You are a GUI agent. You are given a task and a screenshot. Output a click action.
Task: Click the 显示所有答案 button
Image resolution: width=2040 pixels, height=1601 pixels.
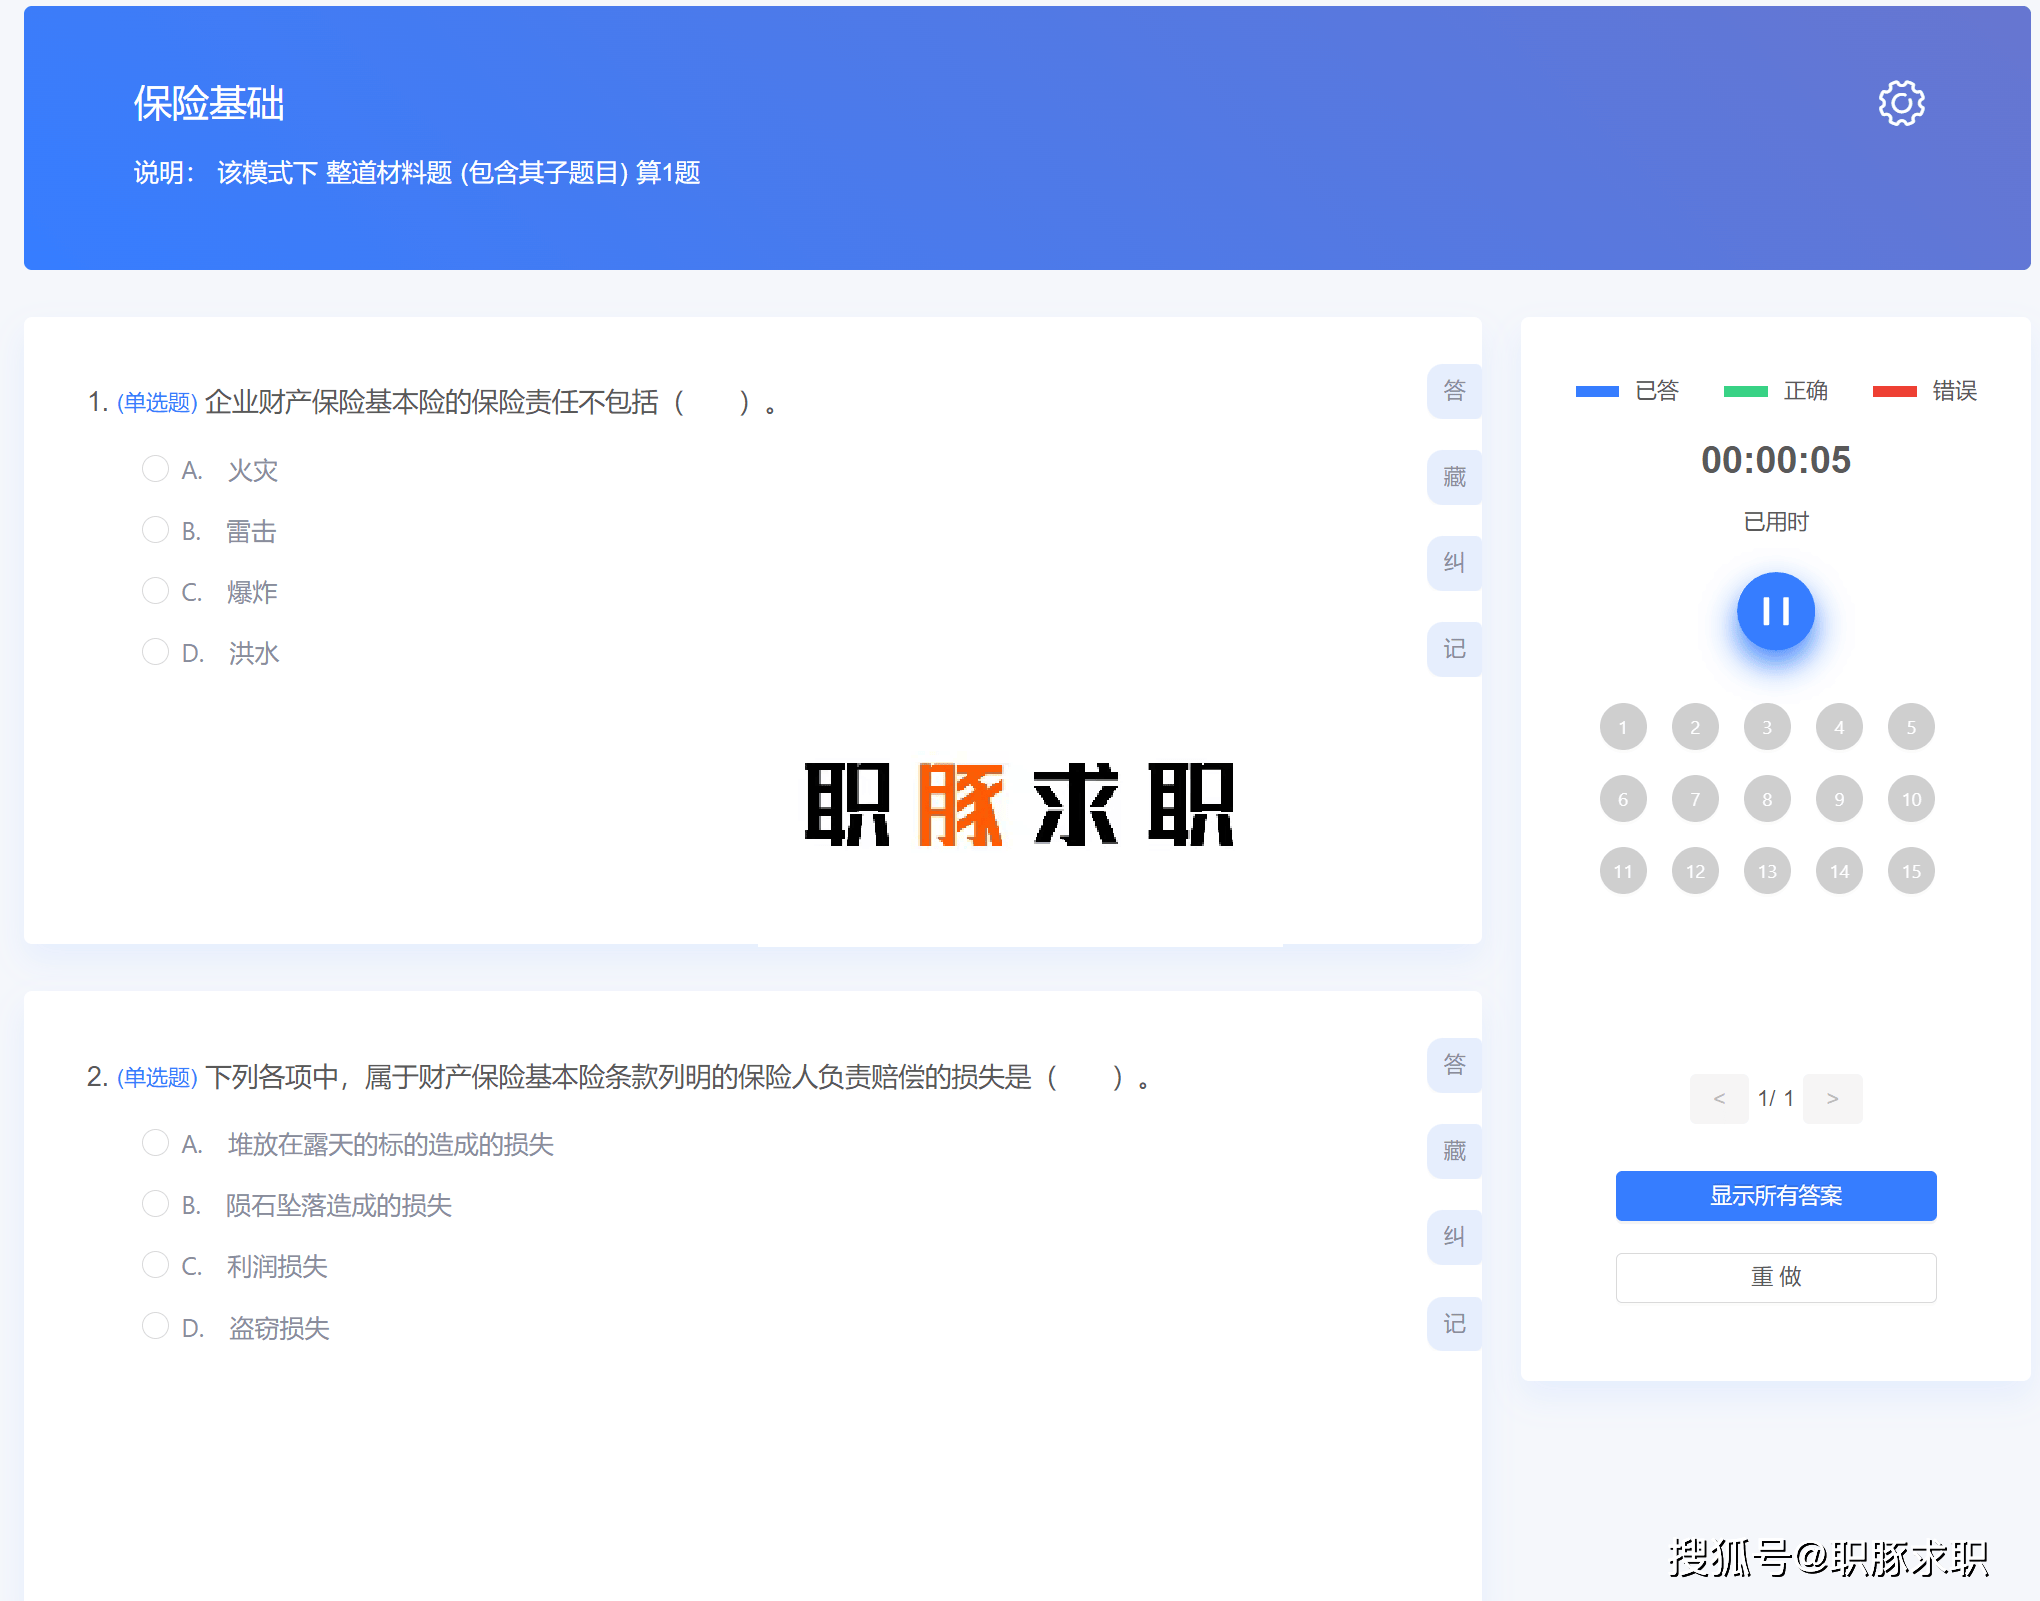(1775, 1196)
